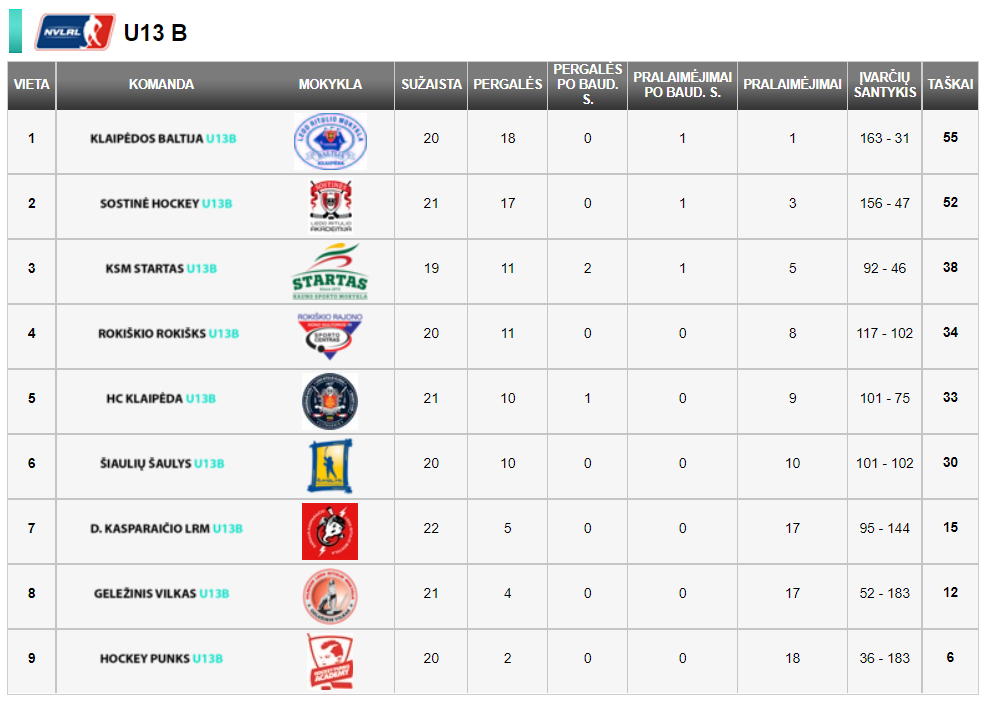The height and width of the screenshot is (708, 990).
Task: Click HC Klaipėda round dark emblem
Action: click(x=330, y=401)
